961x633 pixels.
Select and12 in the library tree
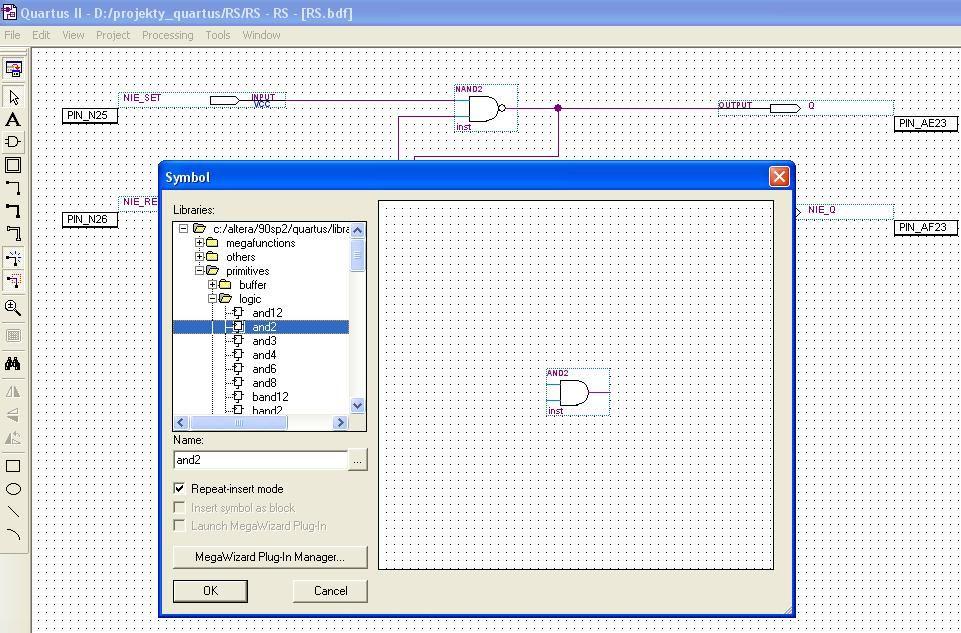tap(267, 313)
